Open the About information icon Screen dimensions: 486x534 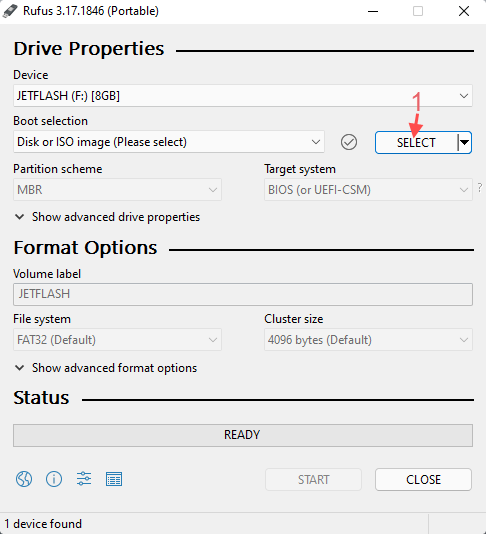[x=54, y=479]
